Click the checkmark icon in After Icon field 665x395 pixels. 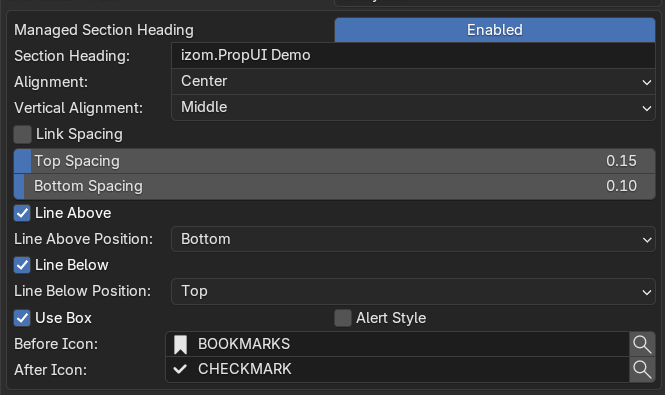click(x=180, y=369)
